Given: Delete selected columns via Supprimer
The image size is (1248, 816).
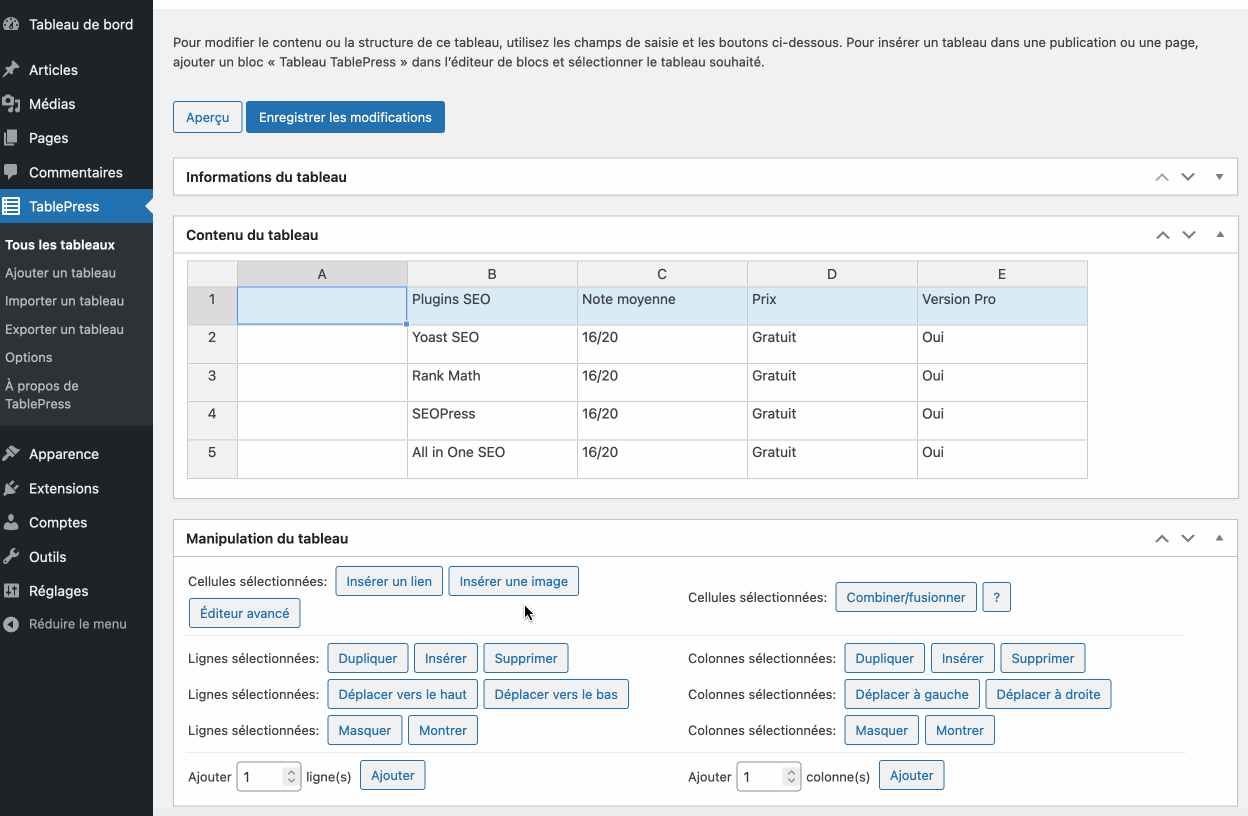Looking at the screenshot, I should [x=1043, y=658].
